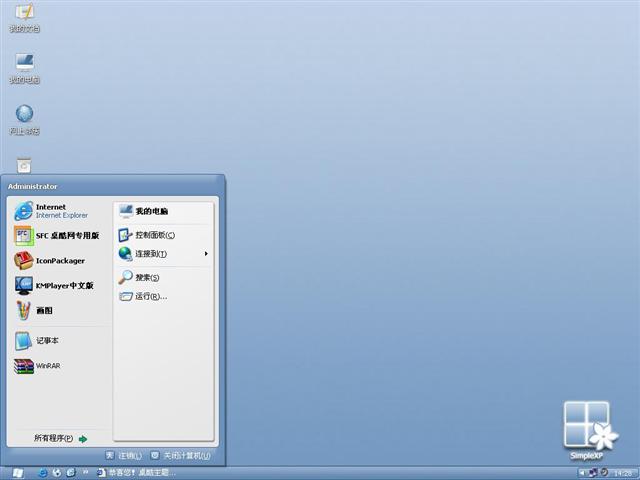This screenshot has height=480, width=640.
Task: Expand the quick launch overflow chevron
Action: [86, 472]
